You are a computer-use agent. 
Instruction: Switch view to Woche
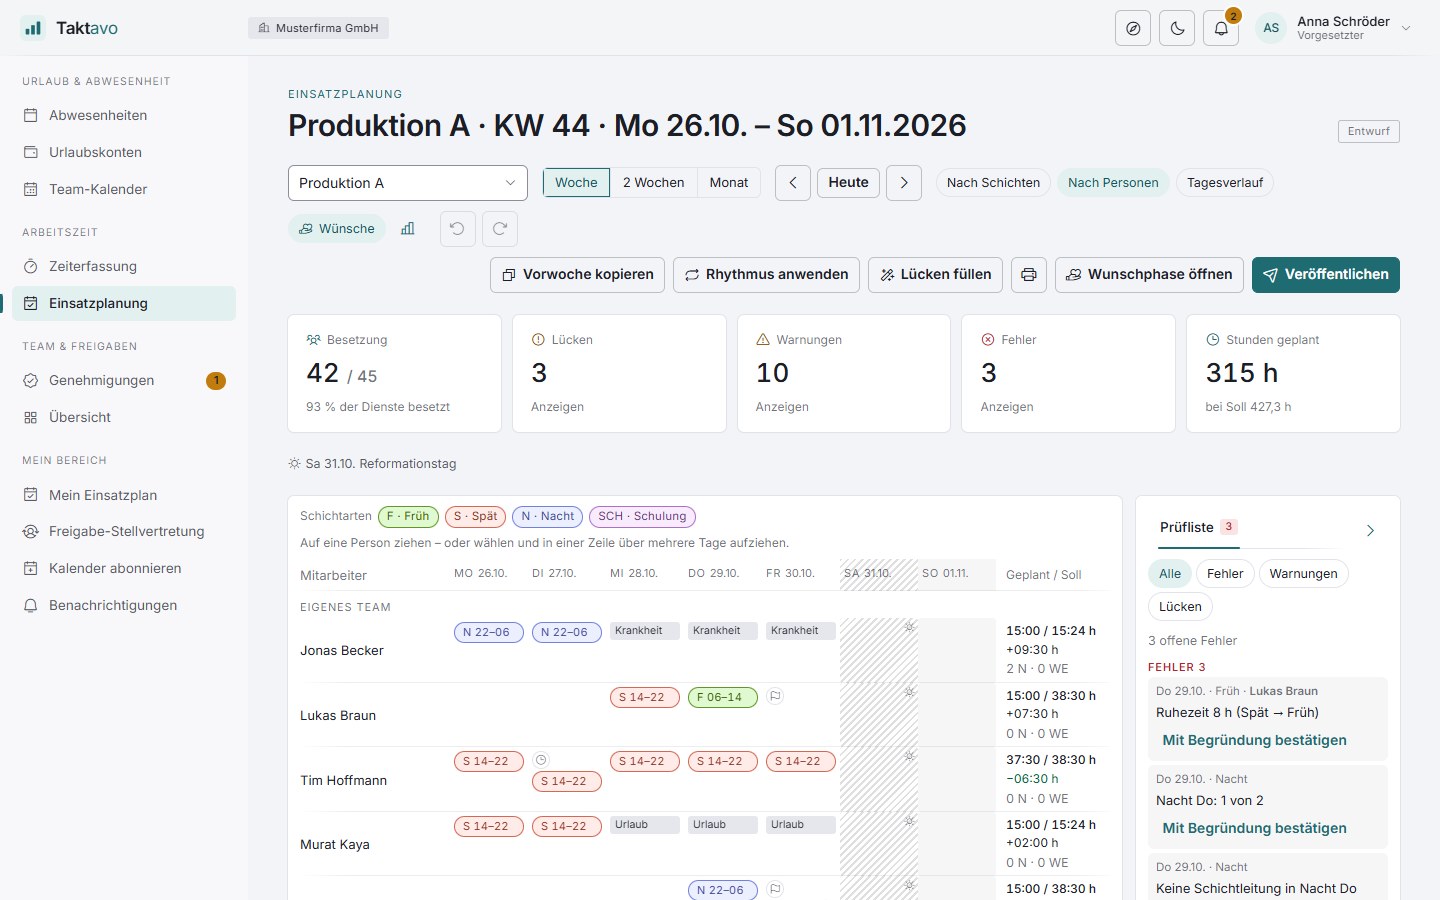coord(576,183)
